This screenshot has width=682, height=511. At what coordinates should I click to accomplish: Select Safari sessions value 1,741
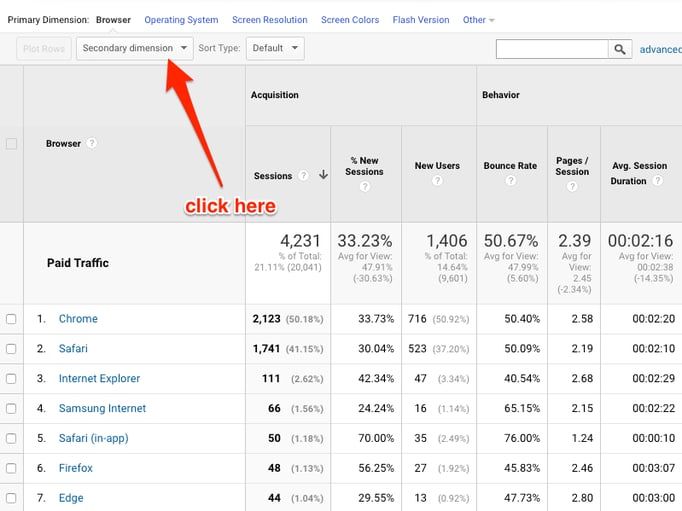point(266,349)
